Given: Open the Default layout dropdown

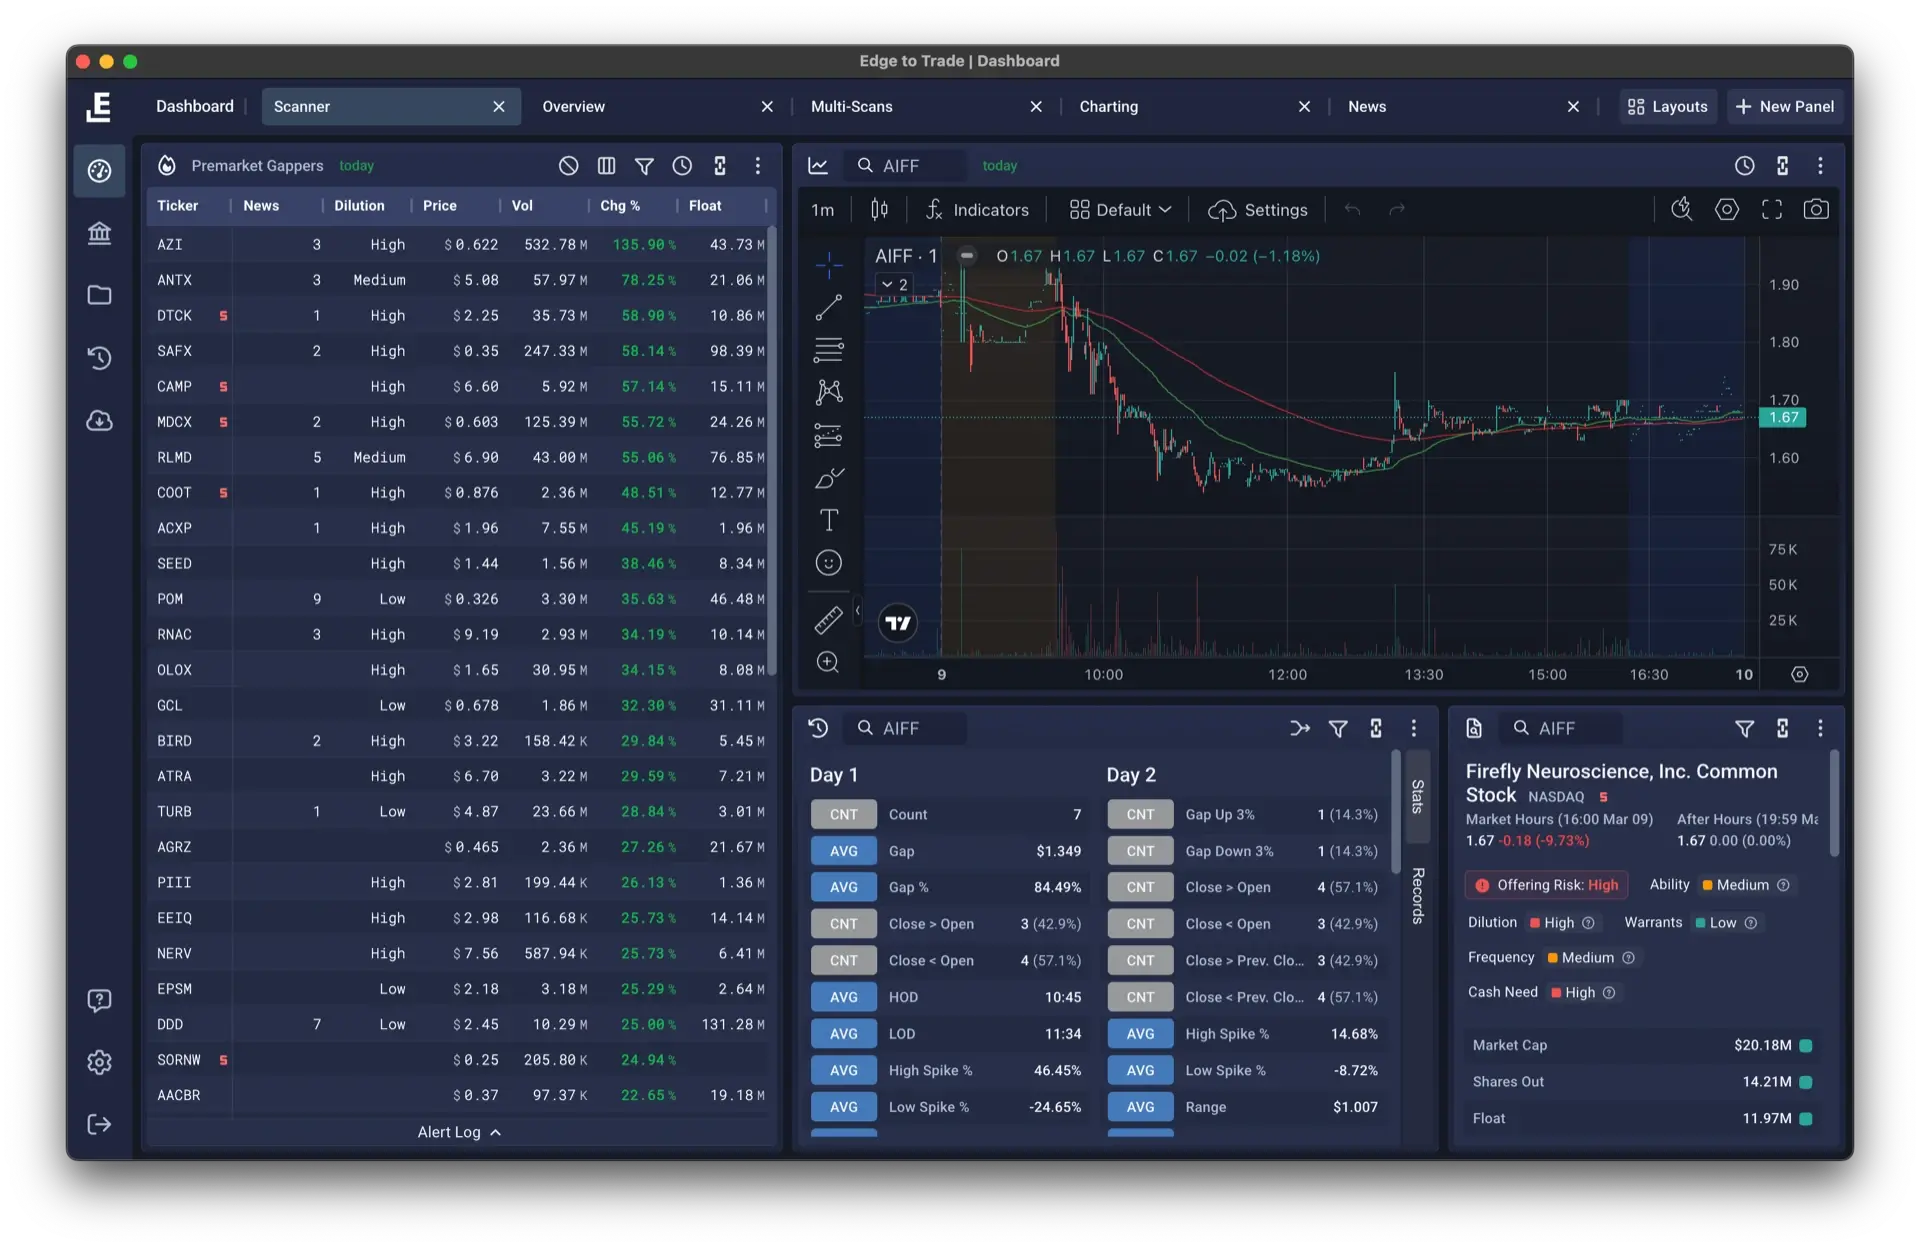Looking at the screenshot, I should tap(1120, 210).
